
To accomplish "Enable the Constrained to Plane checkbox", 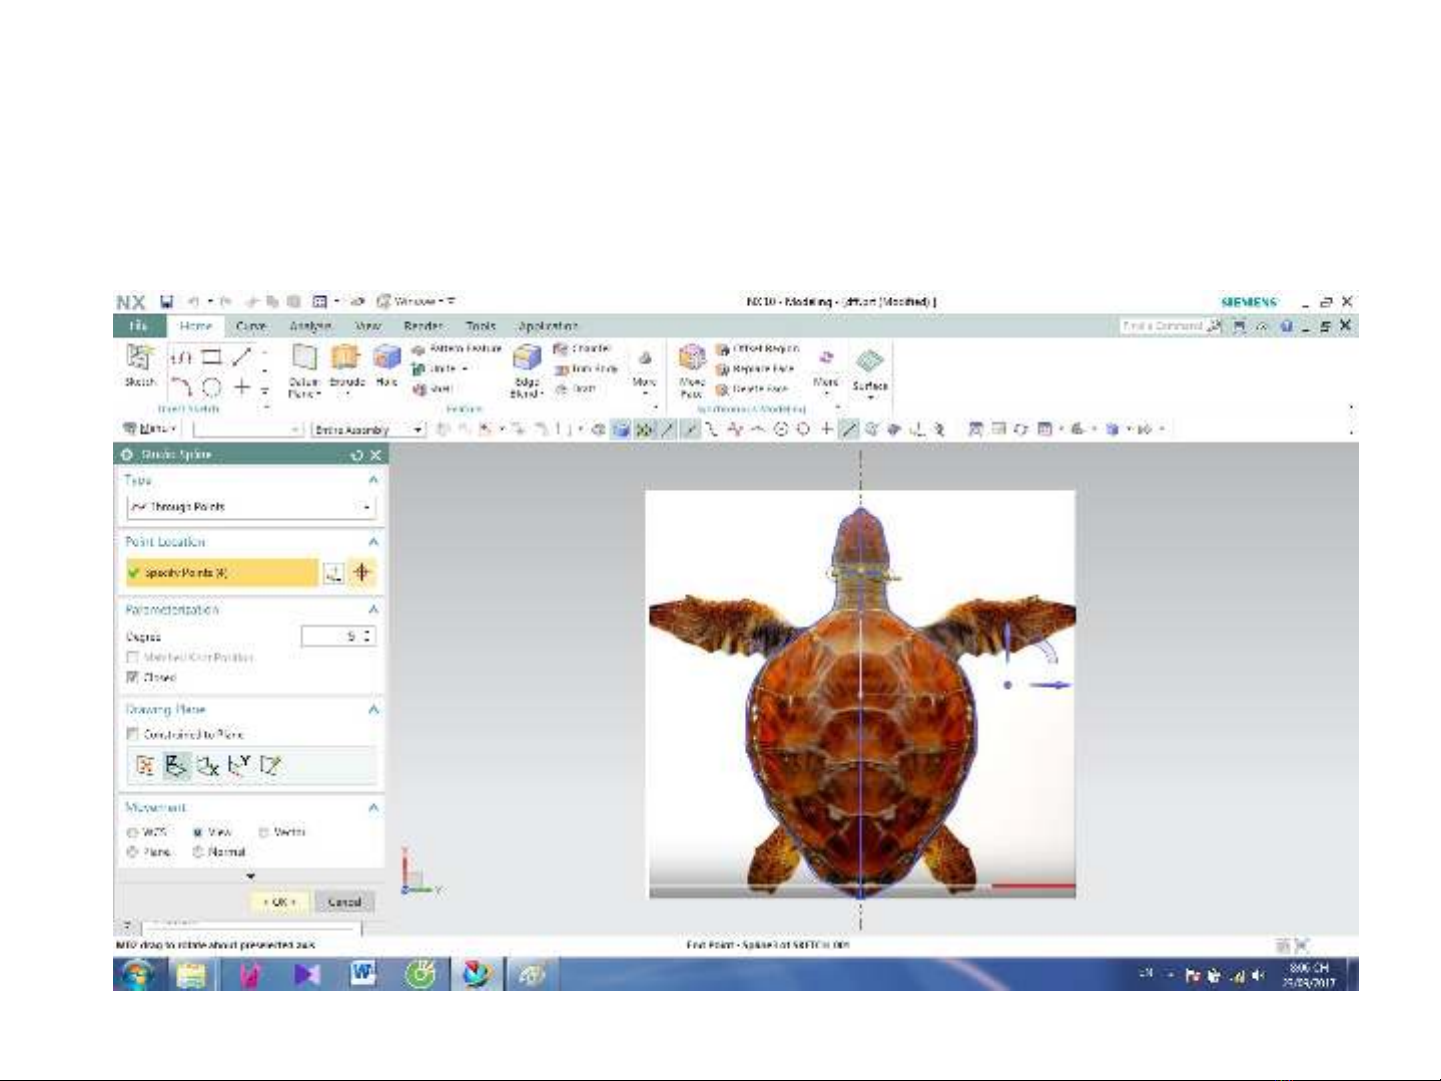I will [x=132, y=734].
